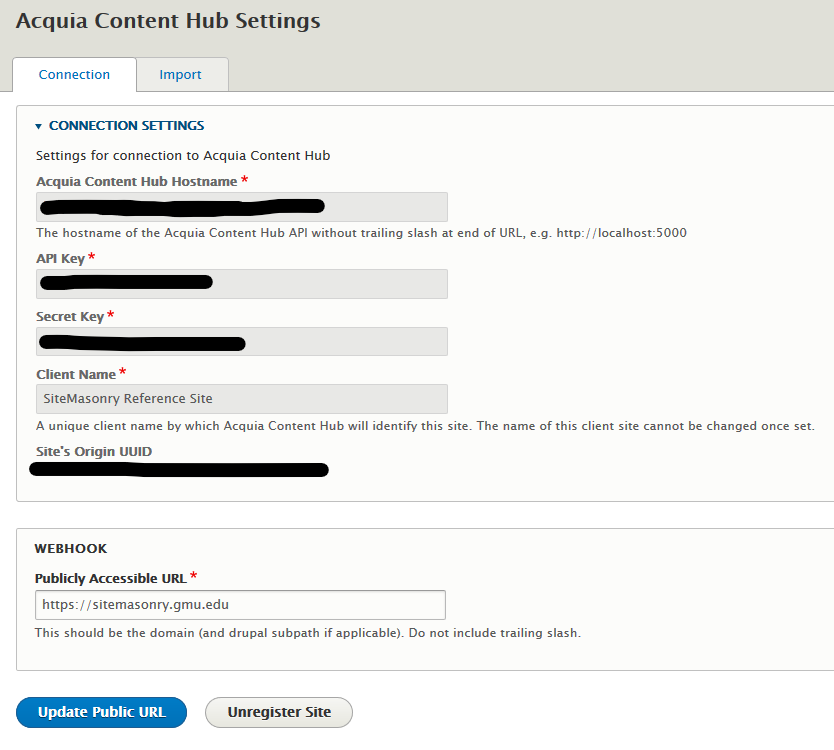Select the Connection tab
The image size is (834, 750).
tap(74, 74)
